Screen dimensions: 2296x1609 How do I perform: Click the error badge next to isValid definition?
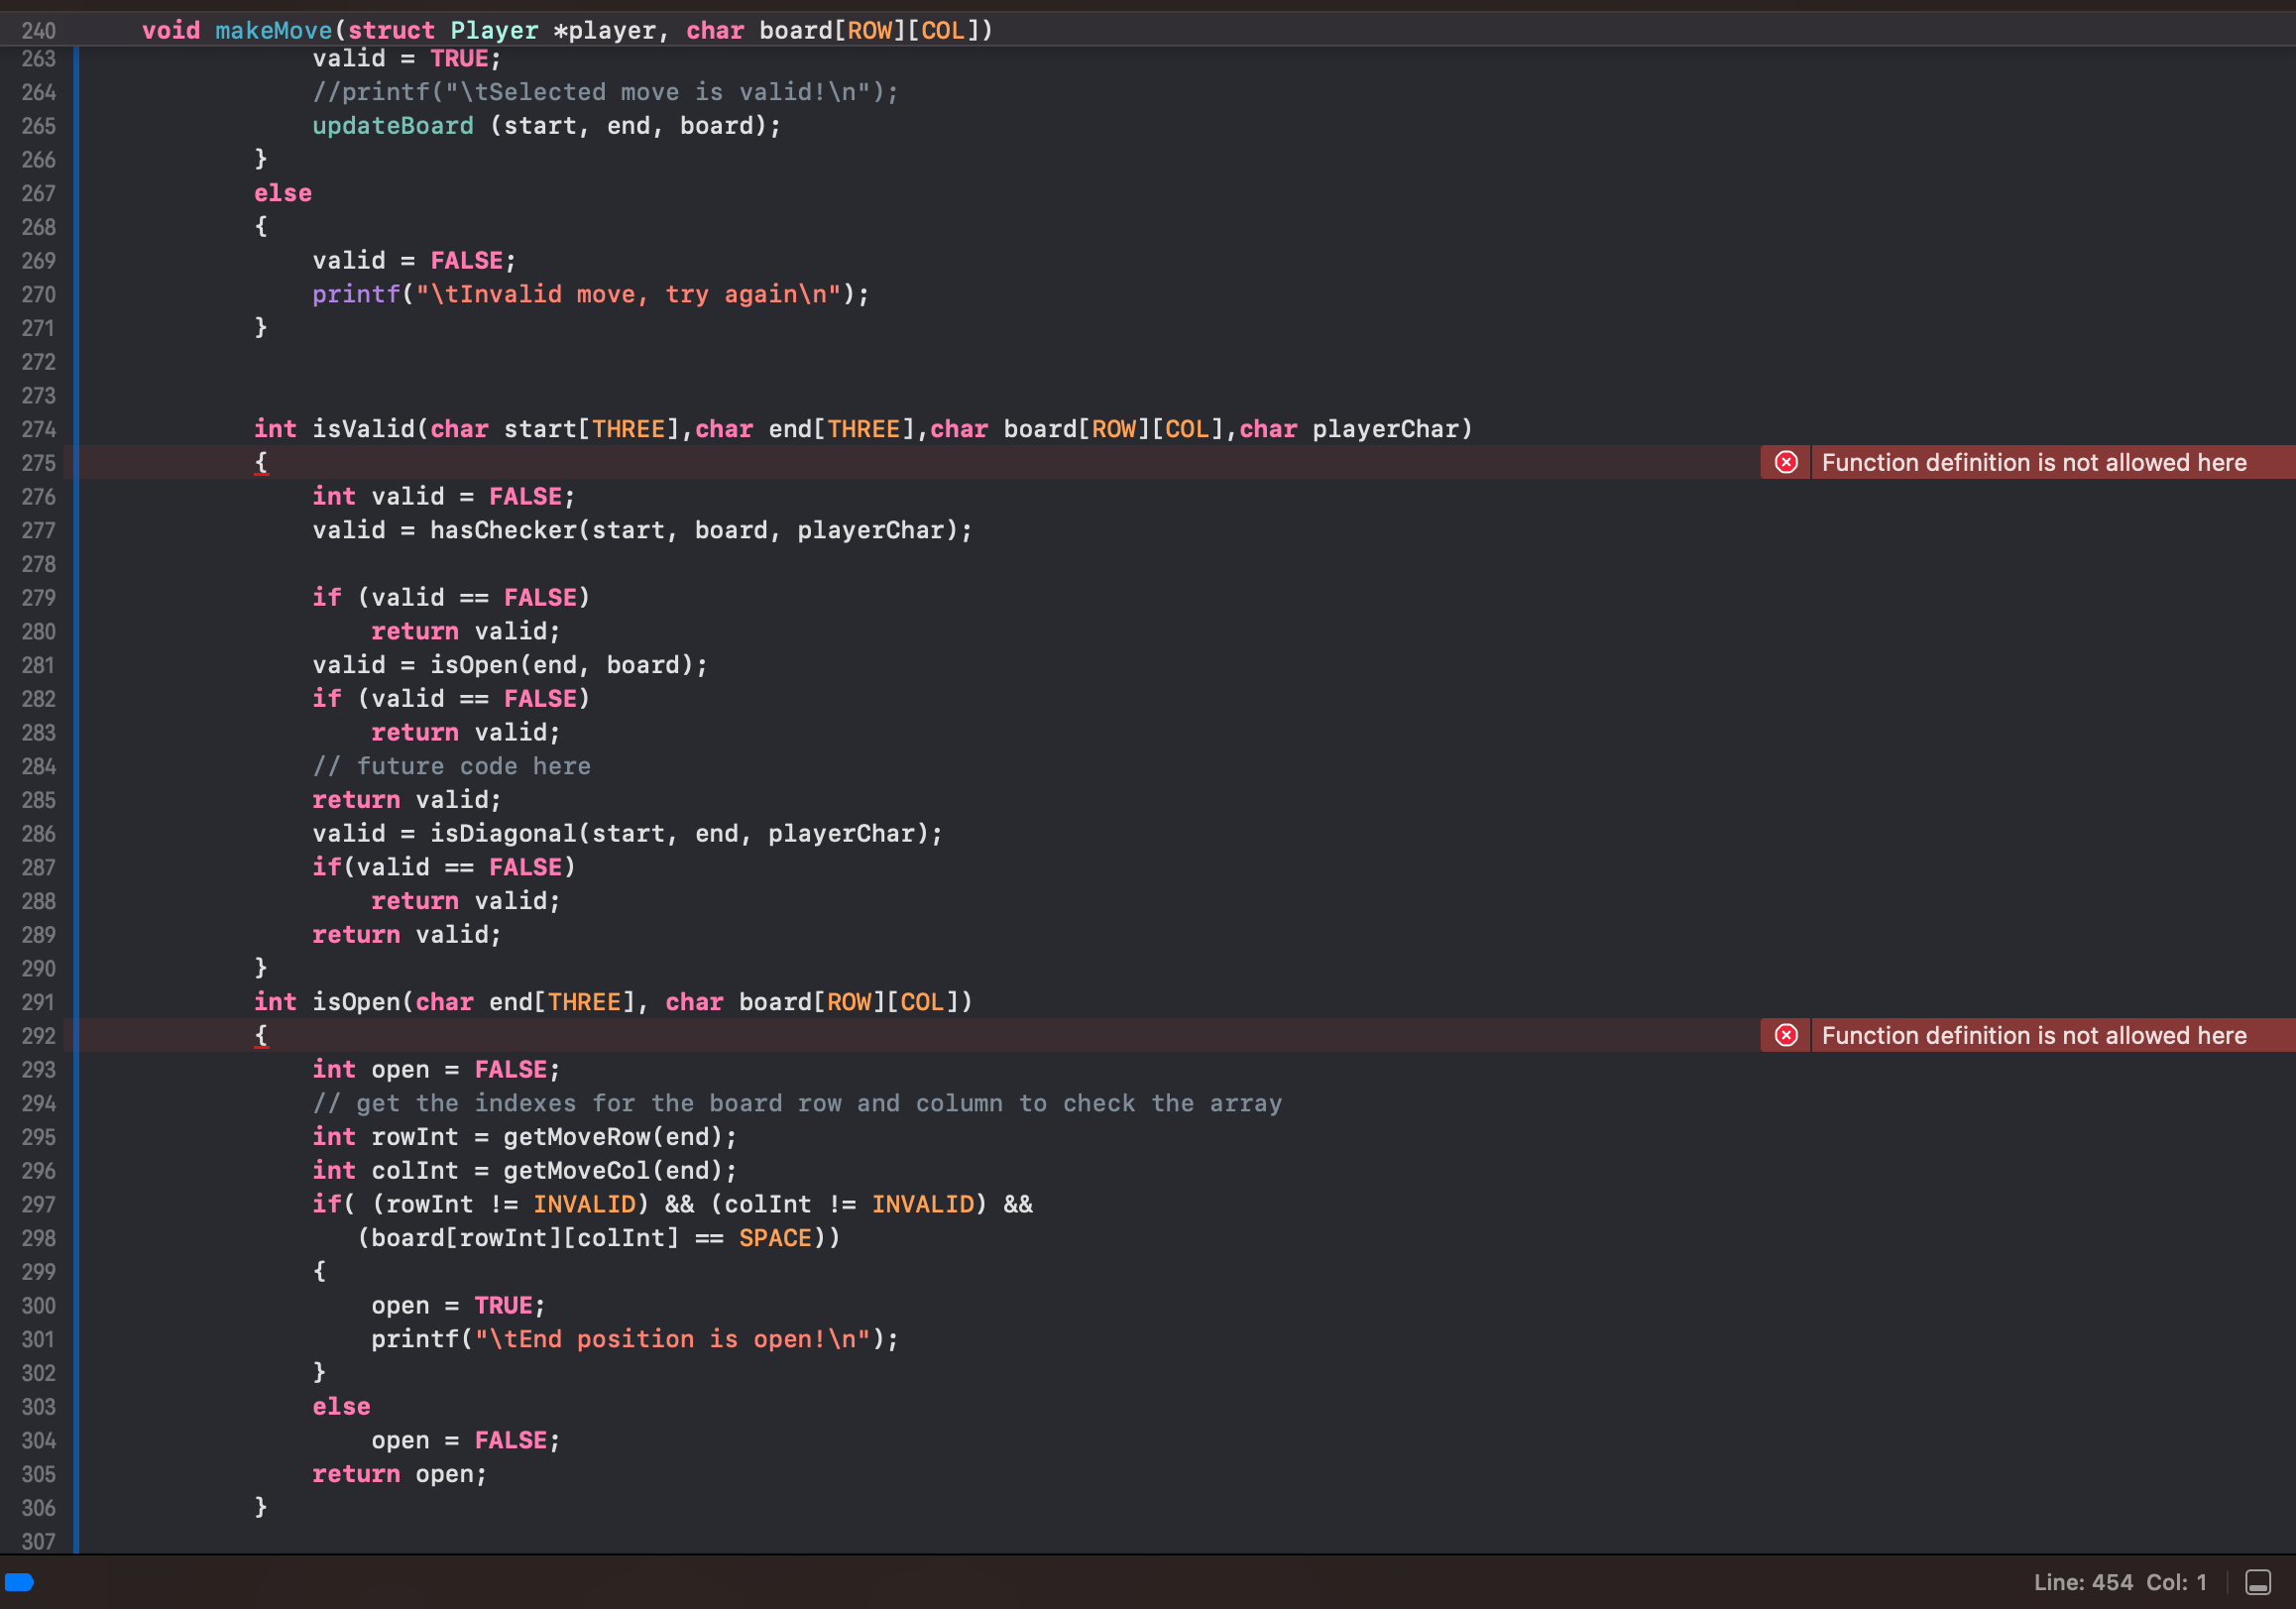tap(1786, 462)
